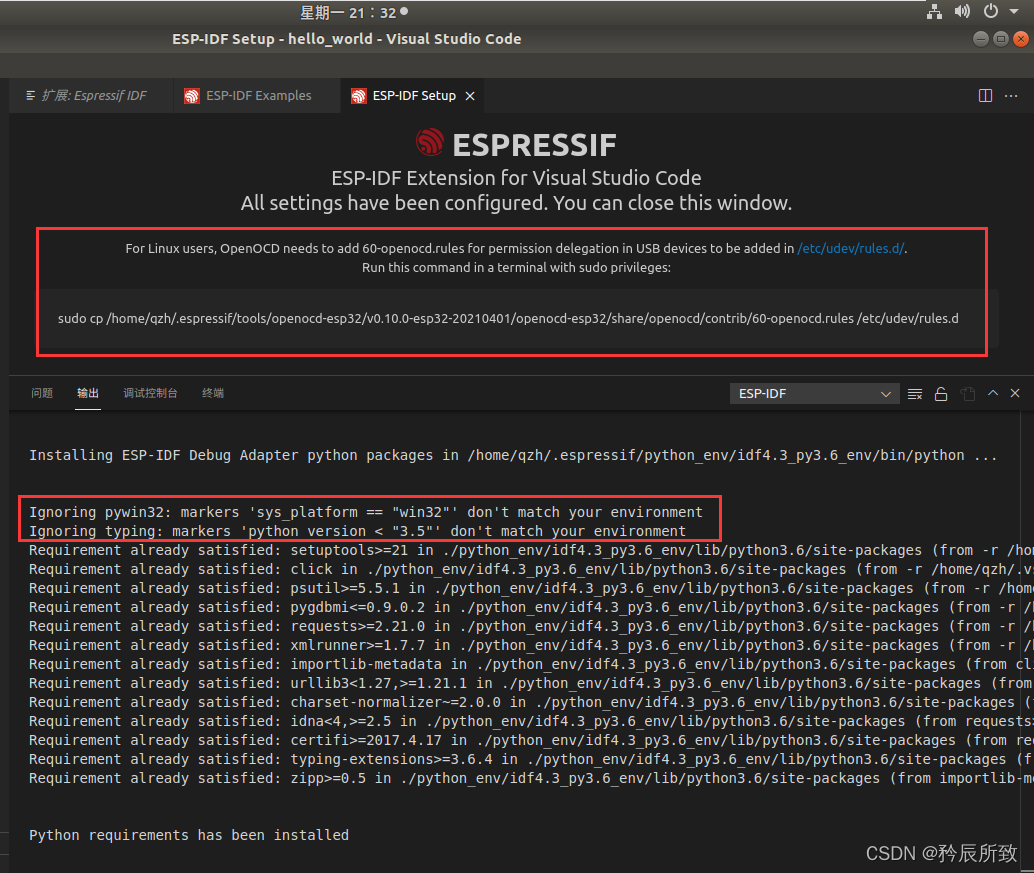Maximize the Visual Studio Code window

[x=1000, y=39]
